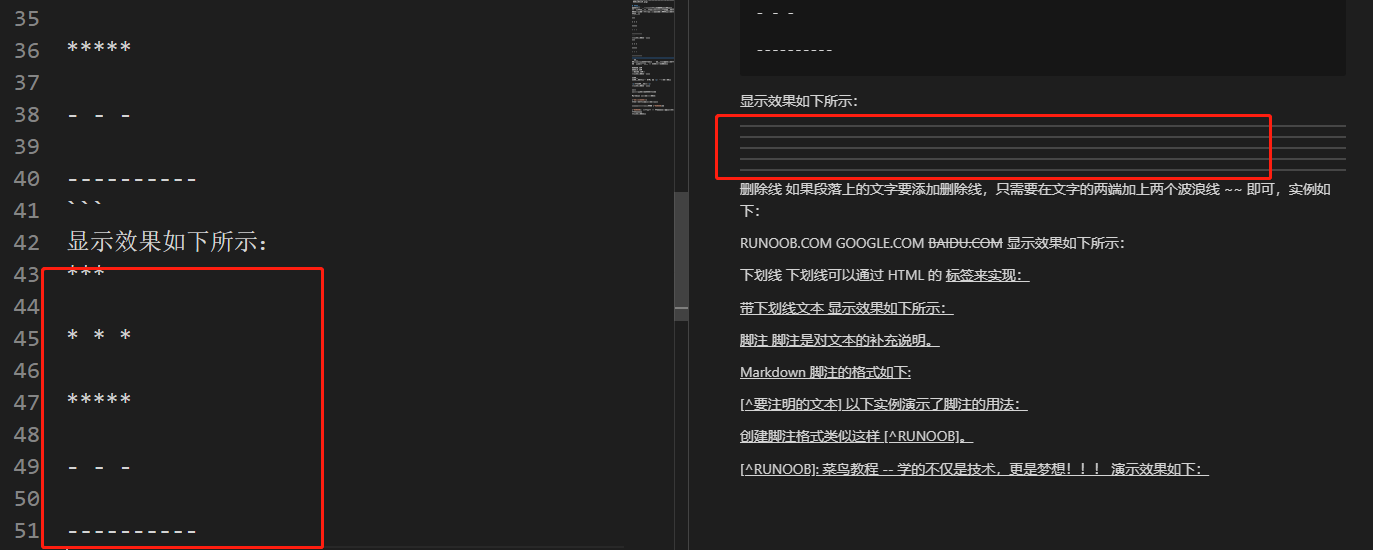Image resolution: width=1373 pixels, height=550 pixels.
Task: Click '显示效果如下所示:' on editor line 42
Action: pos(167,242)
